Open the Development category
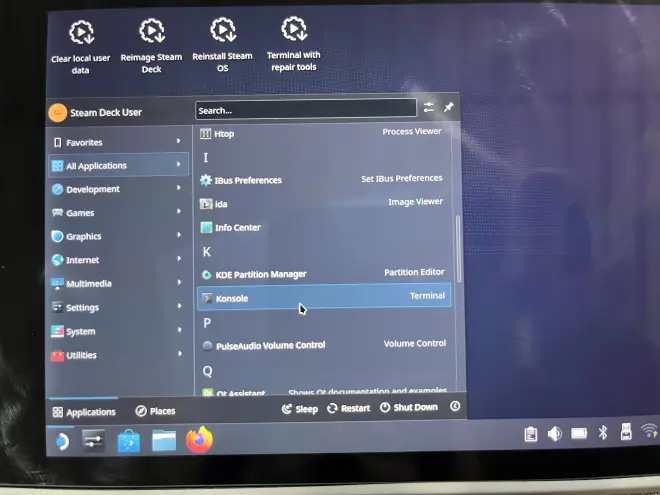The width and height of the screenshot is (660, 495). (x=119, y=189)
